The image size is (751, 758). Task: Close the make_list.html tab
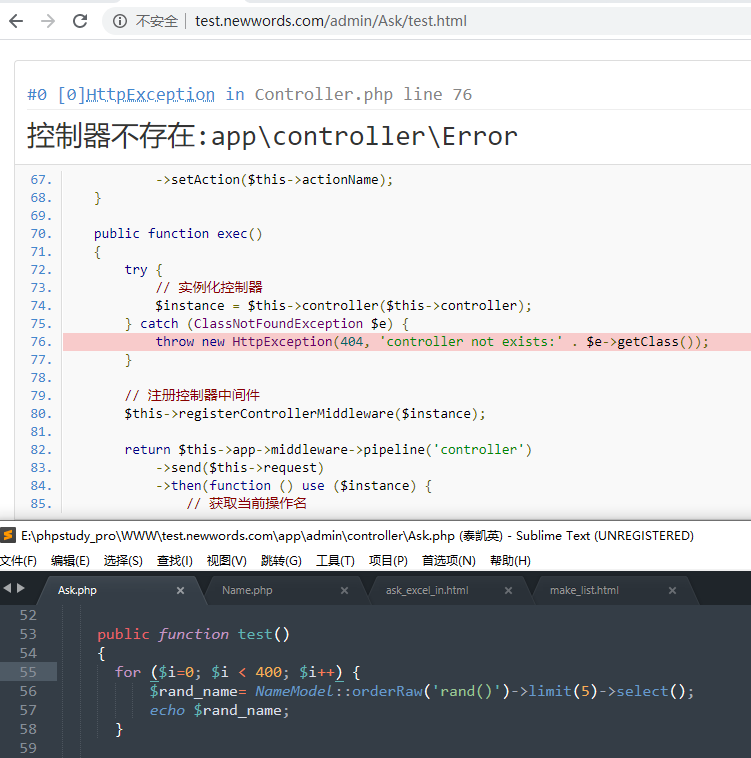coord(672,591)
